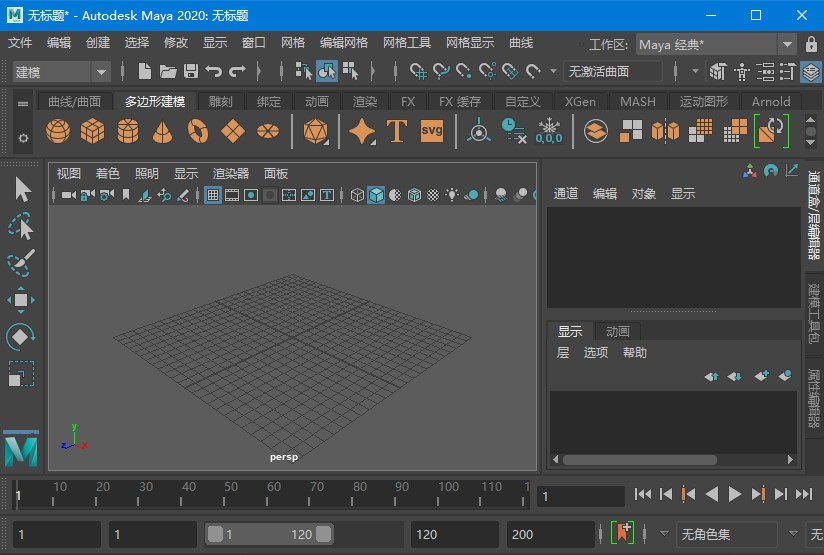
Task: Switch to the 动画 layer tab
Action: point(617,331)
